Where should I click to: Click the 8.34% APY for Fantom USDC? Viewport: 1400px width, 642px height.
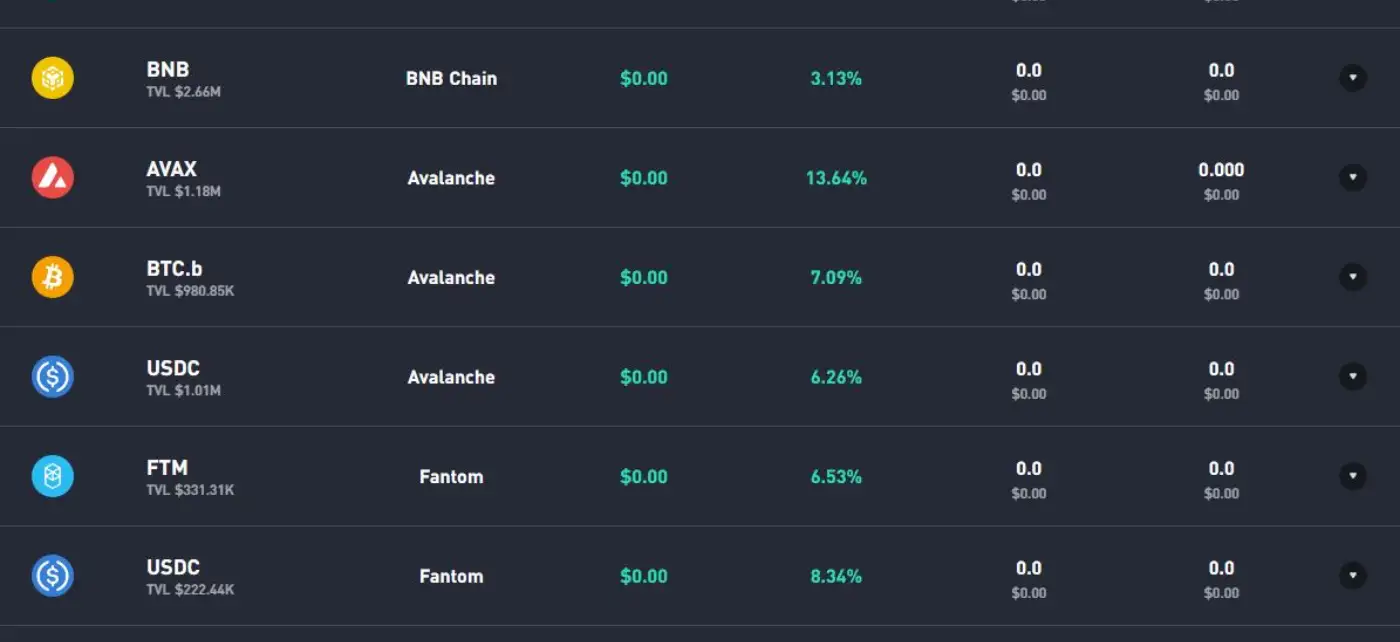836,576
